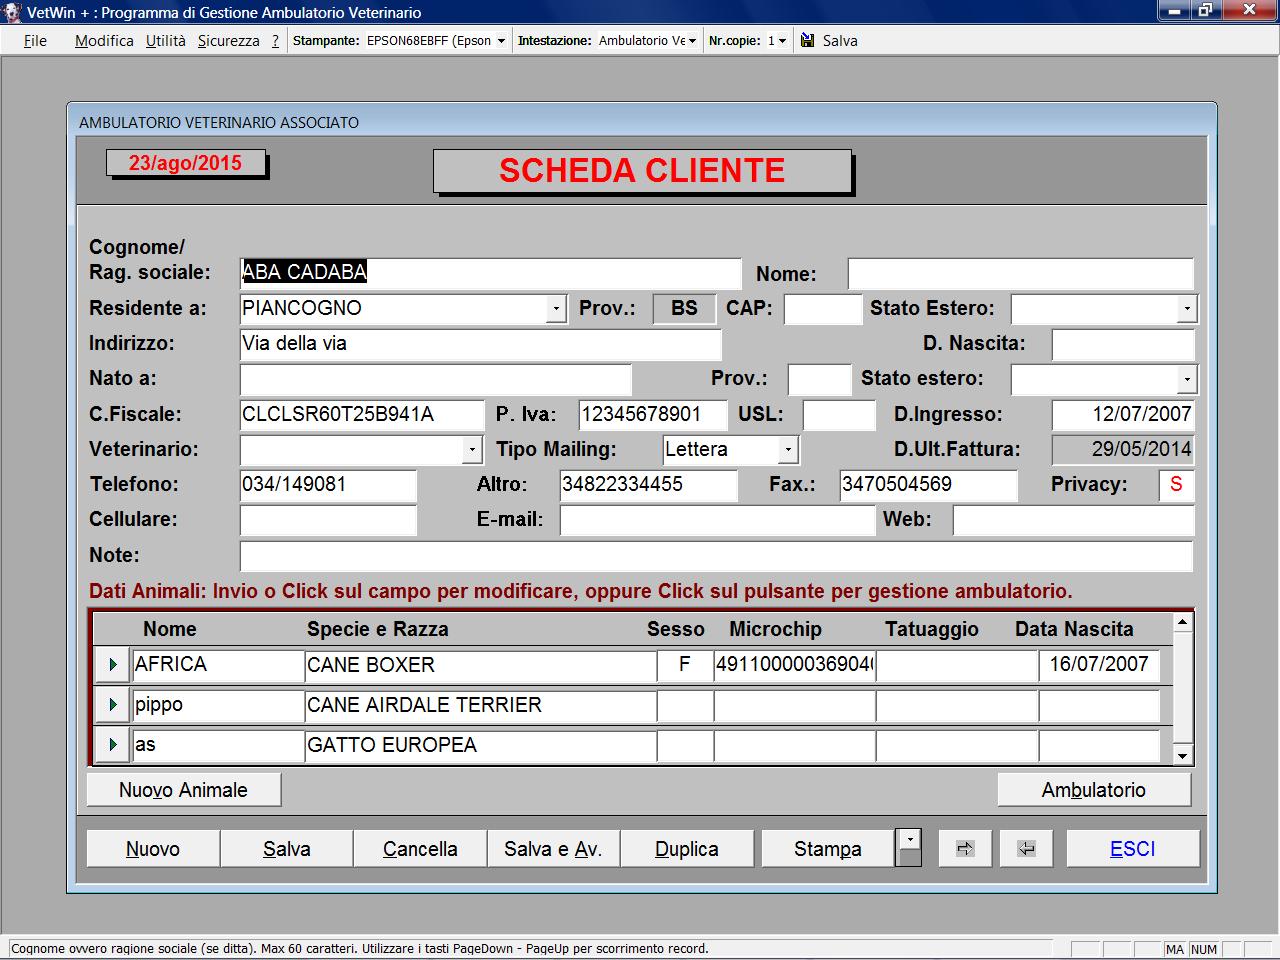The width and height of the screenshot is (1280, 960).
Task: Click the CAP input field
Action: (x=822, y=309)
